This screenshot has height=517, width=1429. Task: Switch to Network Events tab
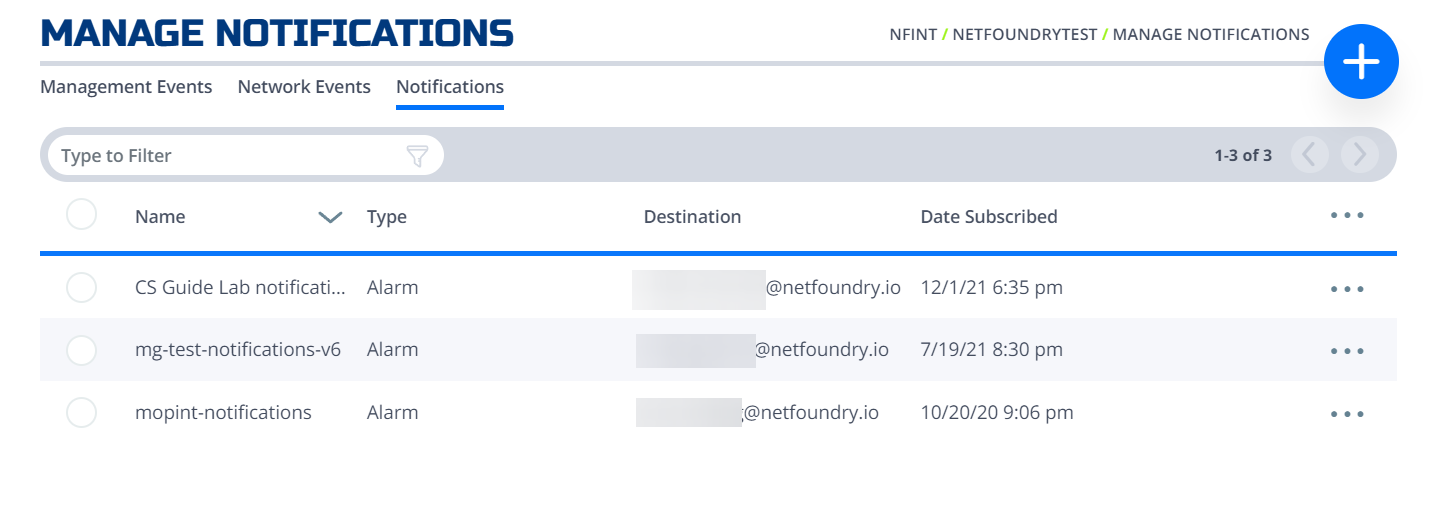(304, 87)
